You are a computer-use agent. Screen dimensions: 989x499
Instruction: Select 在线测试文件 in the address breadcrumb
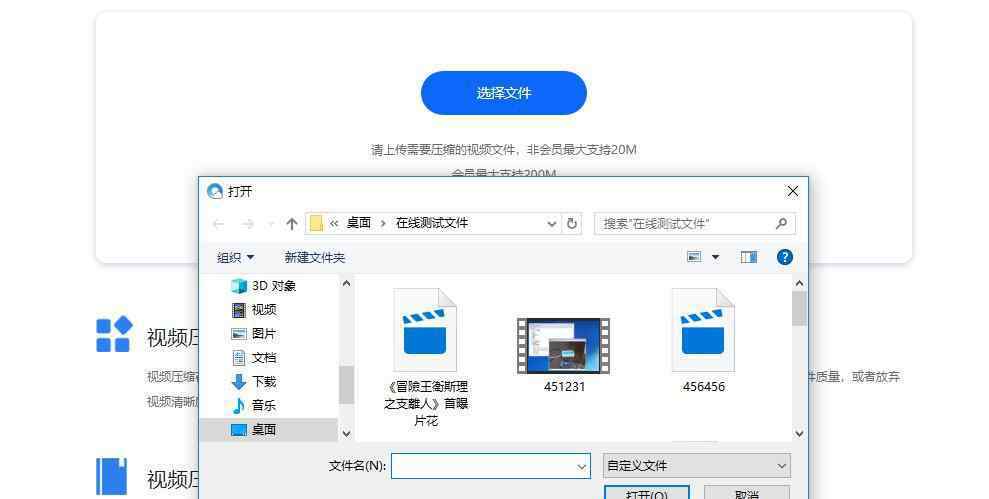431,223
